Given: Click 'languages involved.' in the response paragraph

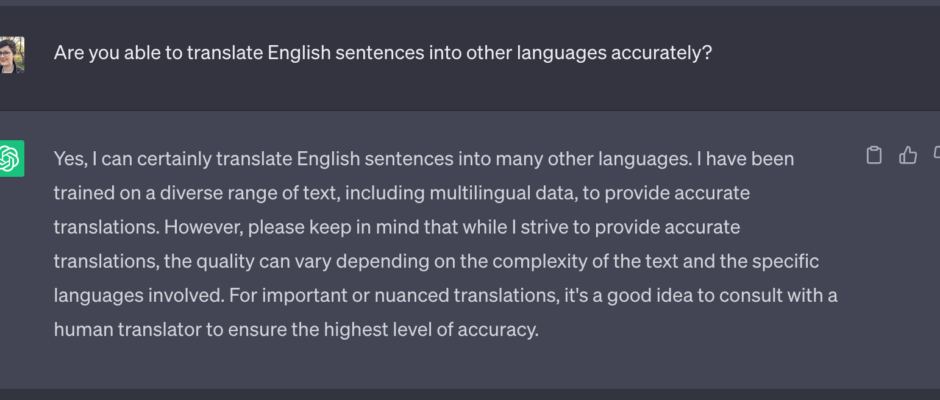Looking at the screenshot, I should coord(139,296).
